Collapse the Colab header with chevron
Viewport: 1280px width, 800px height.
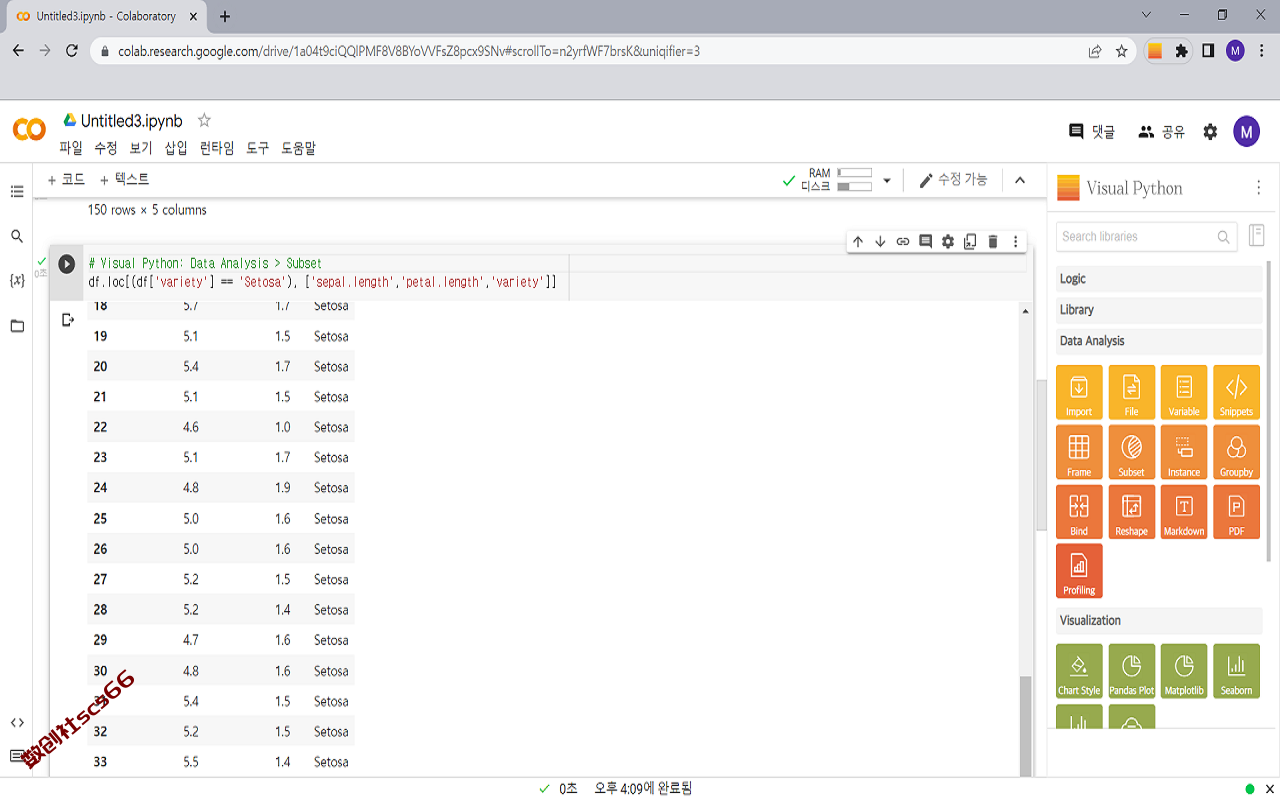point(1020,180)
